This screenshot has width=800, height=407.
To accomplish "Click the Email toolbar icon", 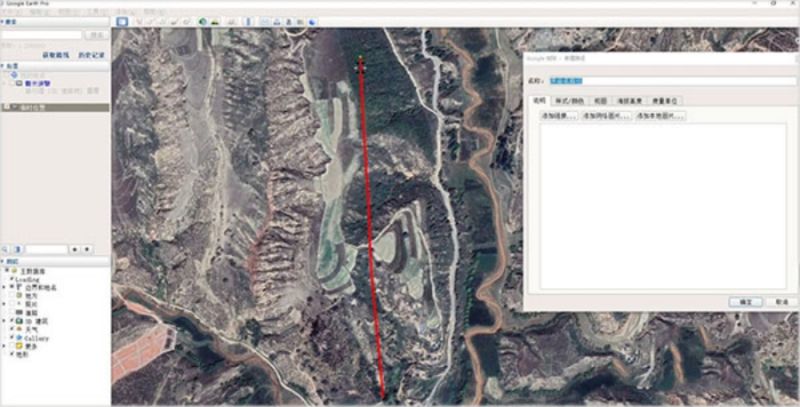I will tap(264, 21).
